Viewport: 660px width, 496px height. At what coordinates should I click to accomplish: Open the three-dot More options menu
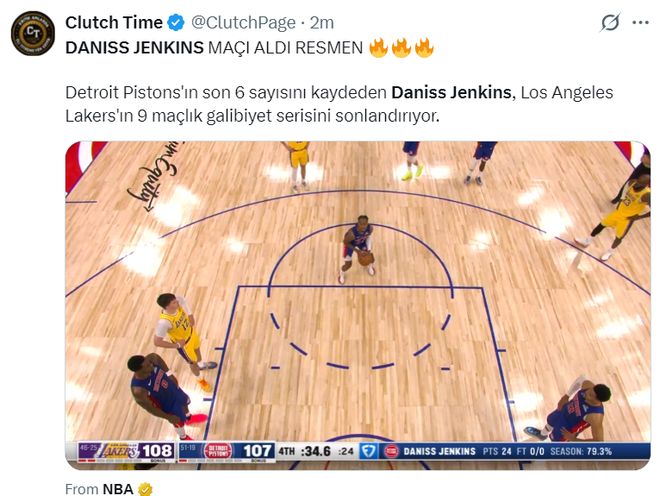click(640, 23)
